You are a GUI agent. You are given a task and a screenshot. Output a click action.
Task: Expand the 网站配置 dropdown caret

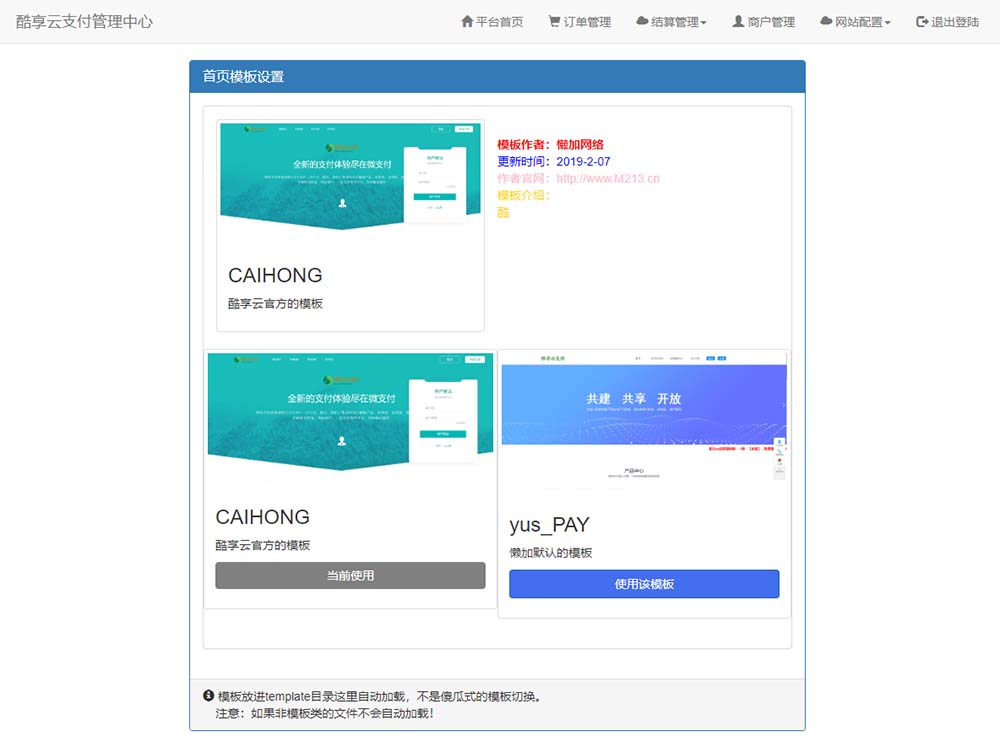pos(887,23)
